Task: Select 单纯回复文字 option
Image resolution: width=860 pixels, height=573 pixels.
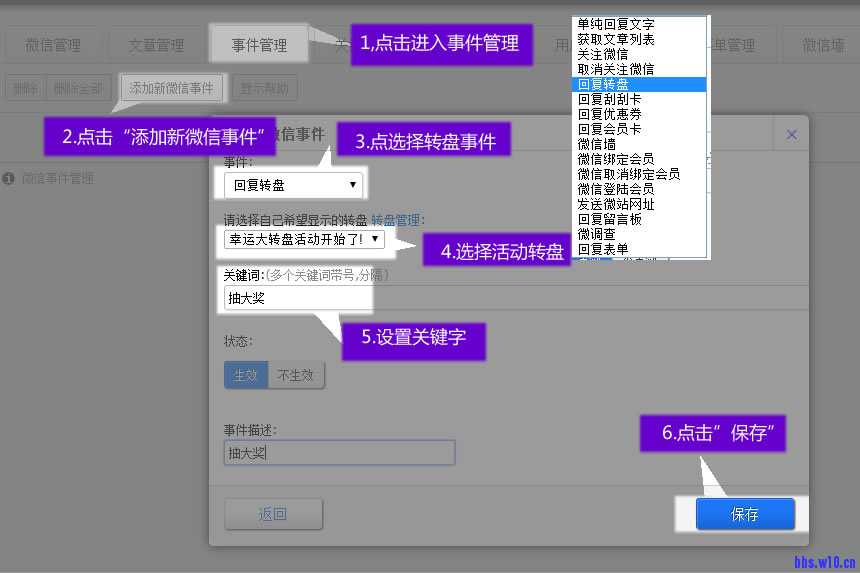Action: (x=615, y=24)
